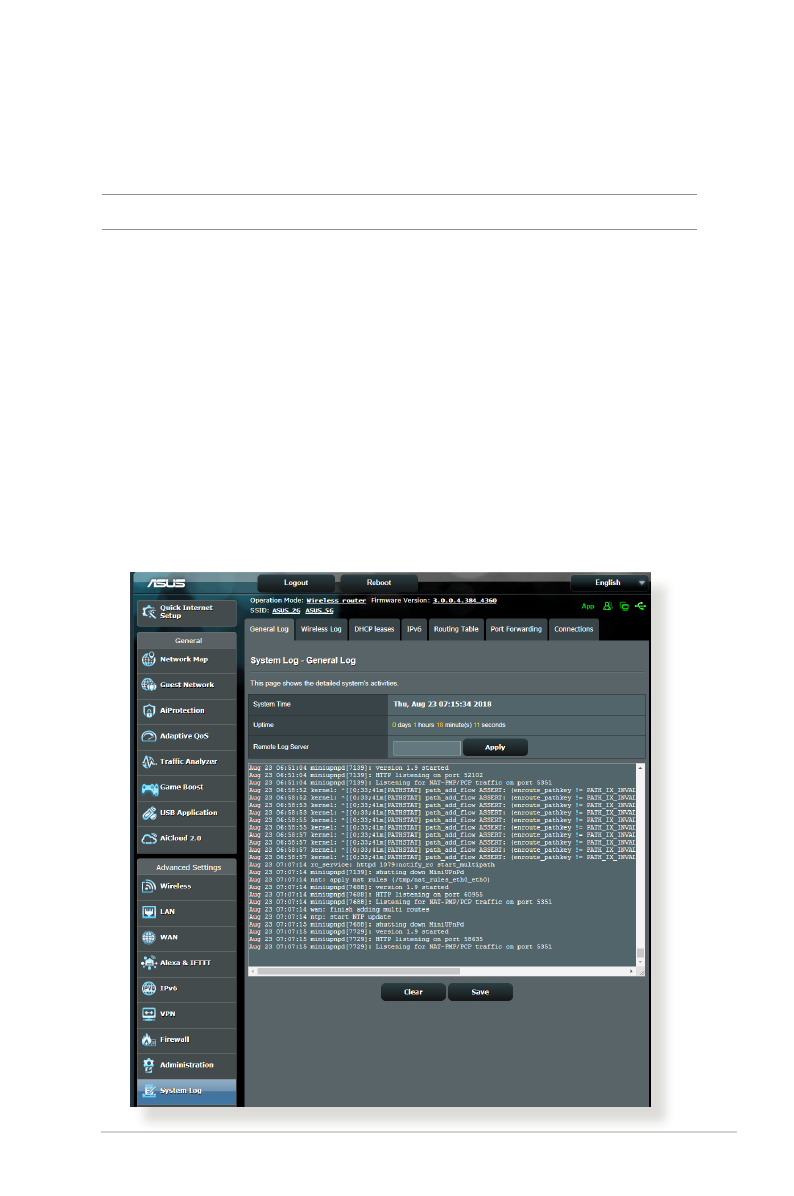Select the Port Forwarding tab
Image resolution: width=794 pixels, height=1196 pixels.
point(516,629)
